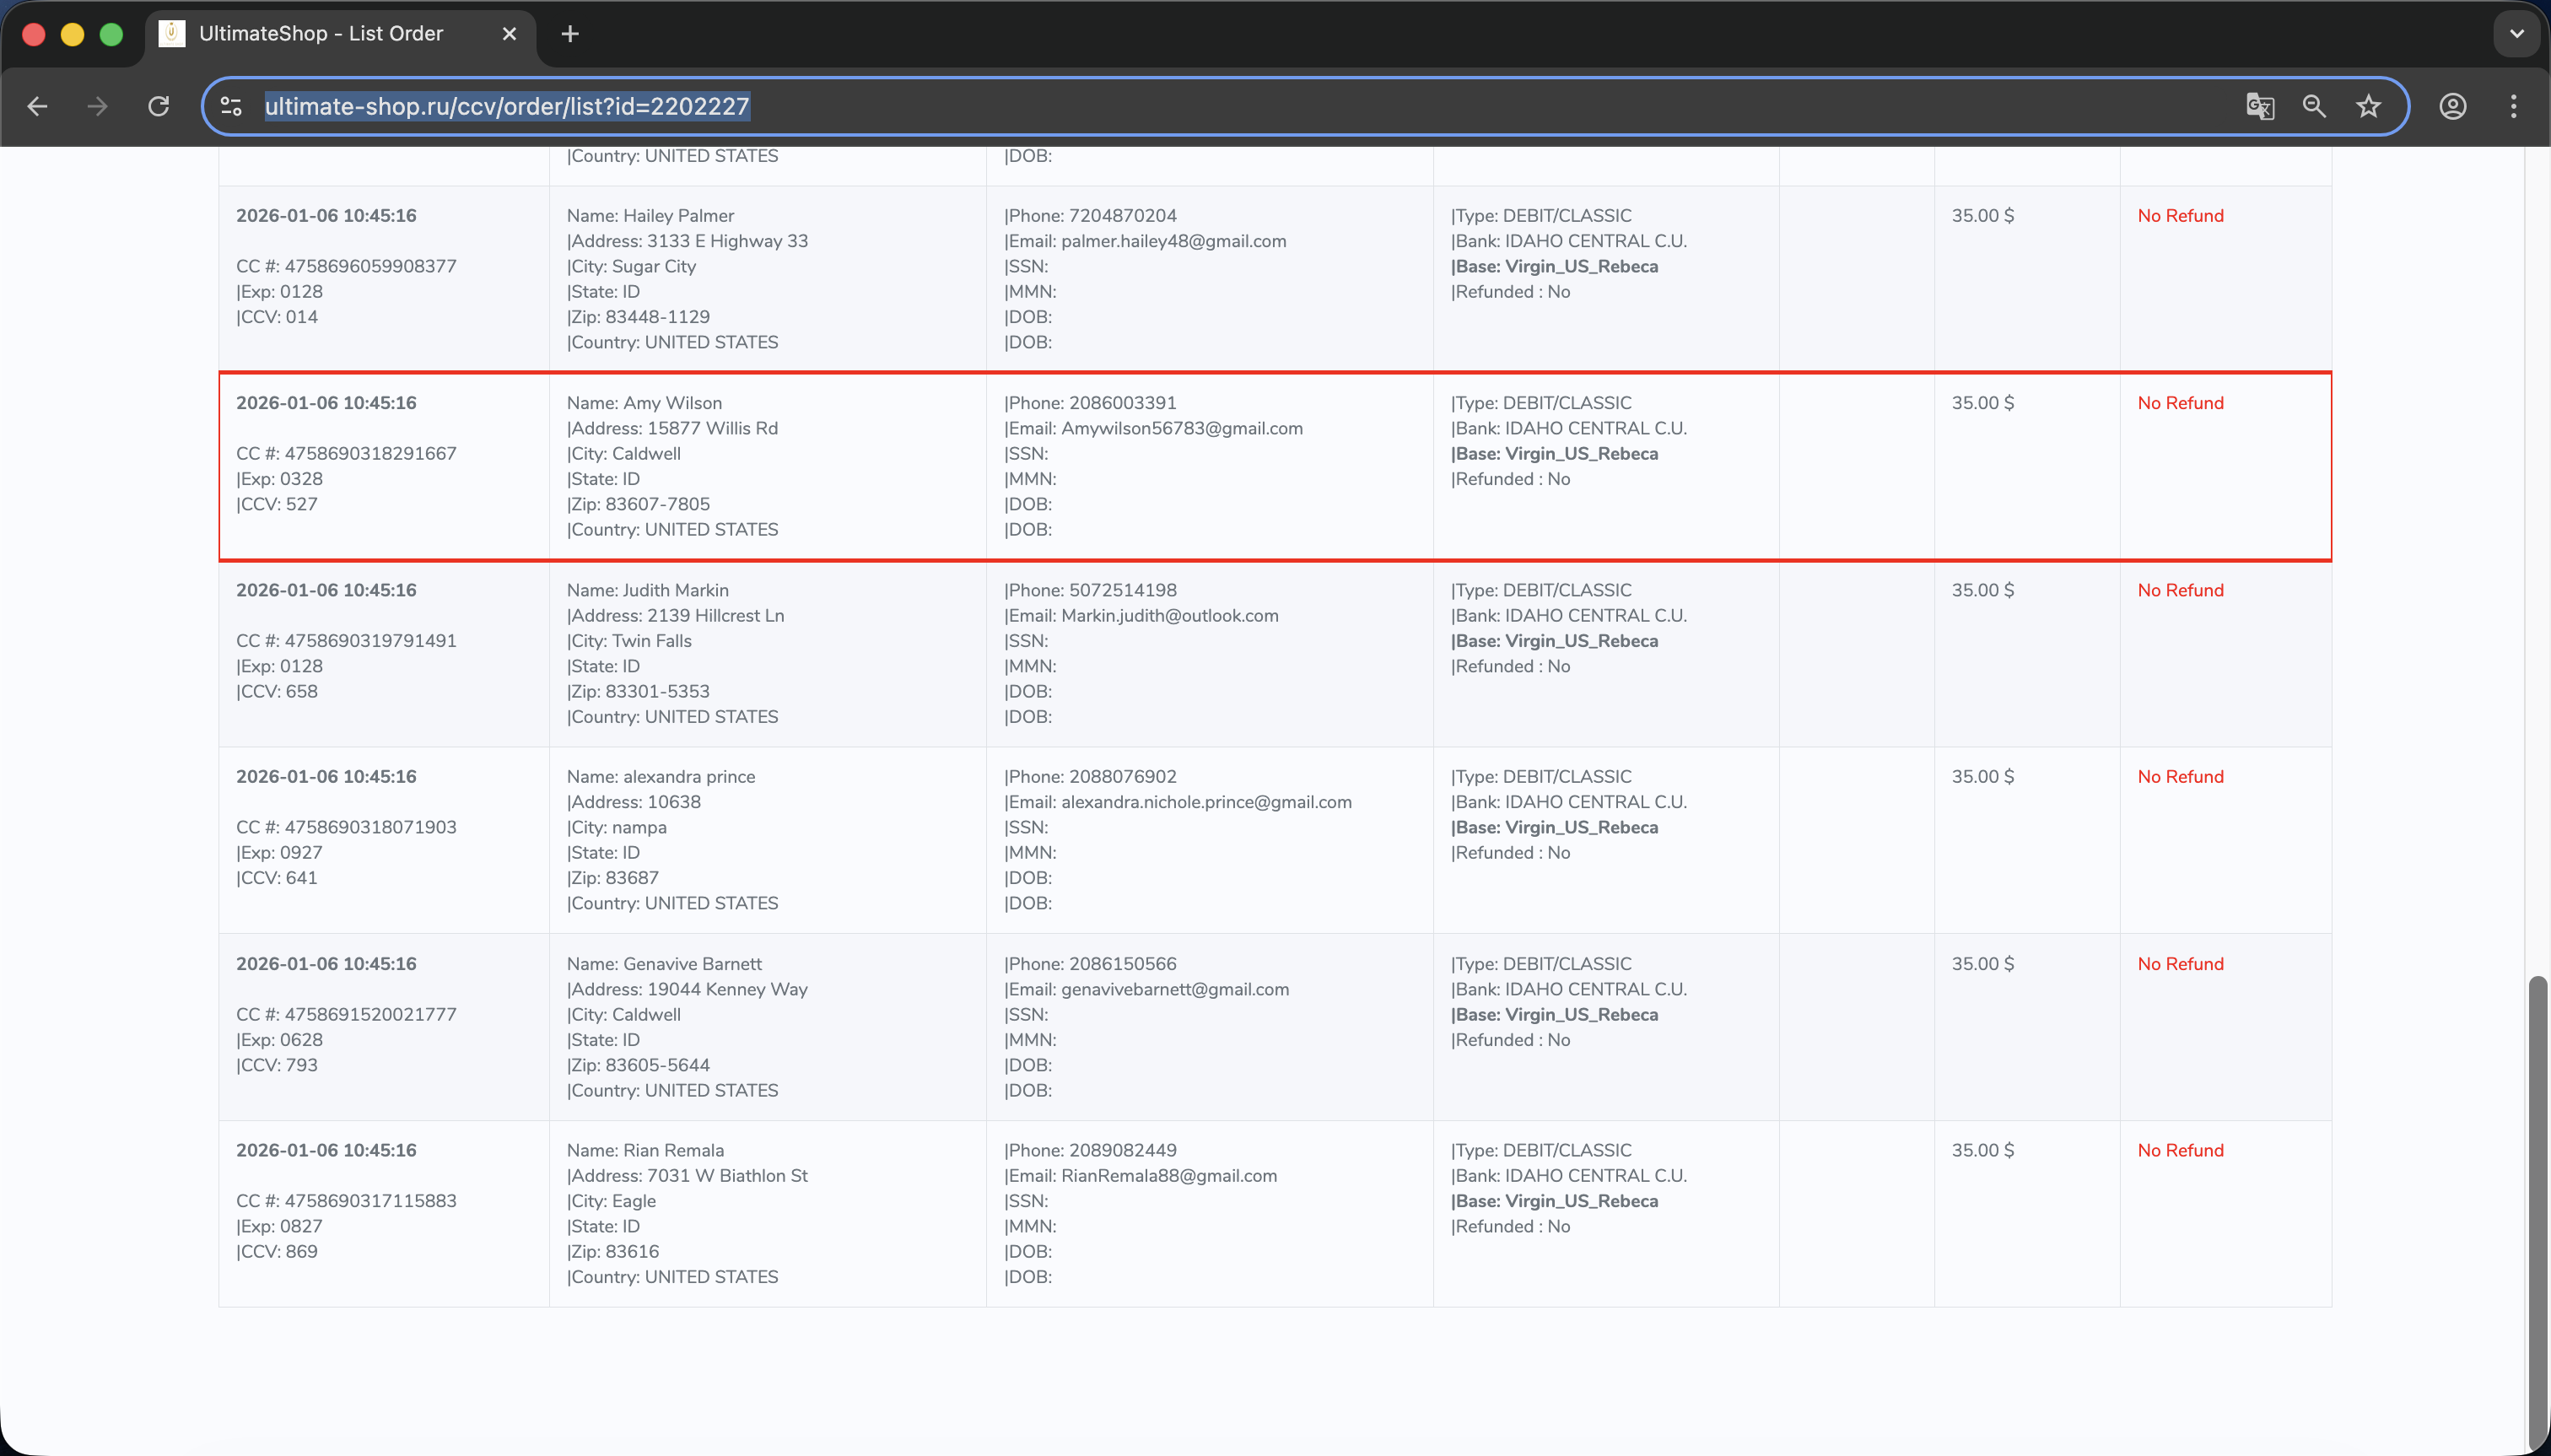The height and width of the screenshot is (1456, 2551).
Task: Close the UltimateShop - List Order tab
Action: [x=509, y=34]
